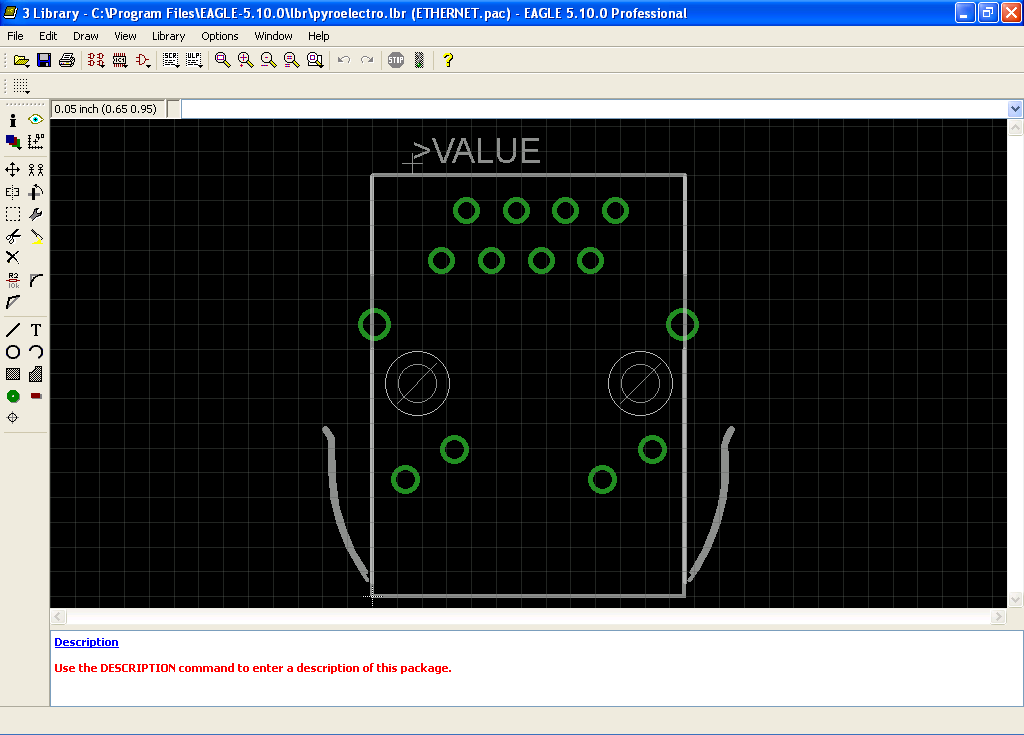Viewport: 1024px width, 735px height.
Task: Open the Display layers tool
Action: point(13,142)
